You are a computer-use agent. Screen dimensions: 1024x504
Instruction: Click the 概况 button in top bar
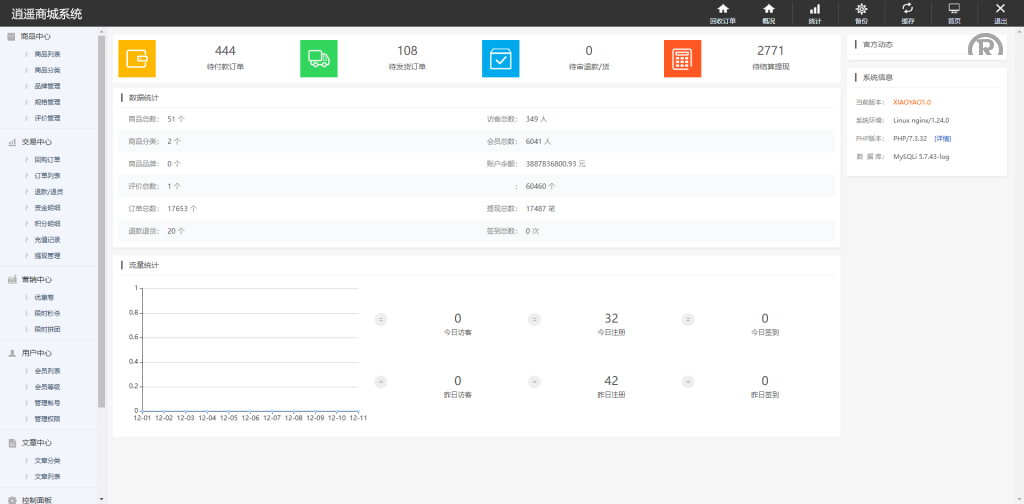768,13
